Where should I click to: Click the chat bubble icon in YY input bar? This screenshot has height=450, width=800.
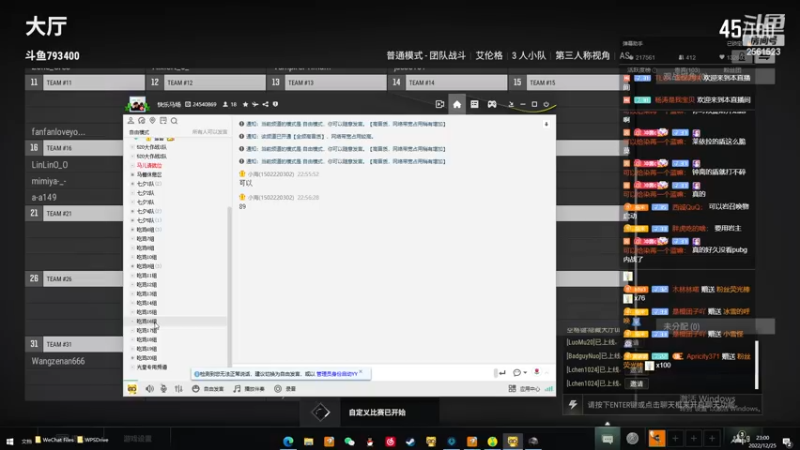coord(517,373)
